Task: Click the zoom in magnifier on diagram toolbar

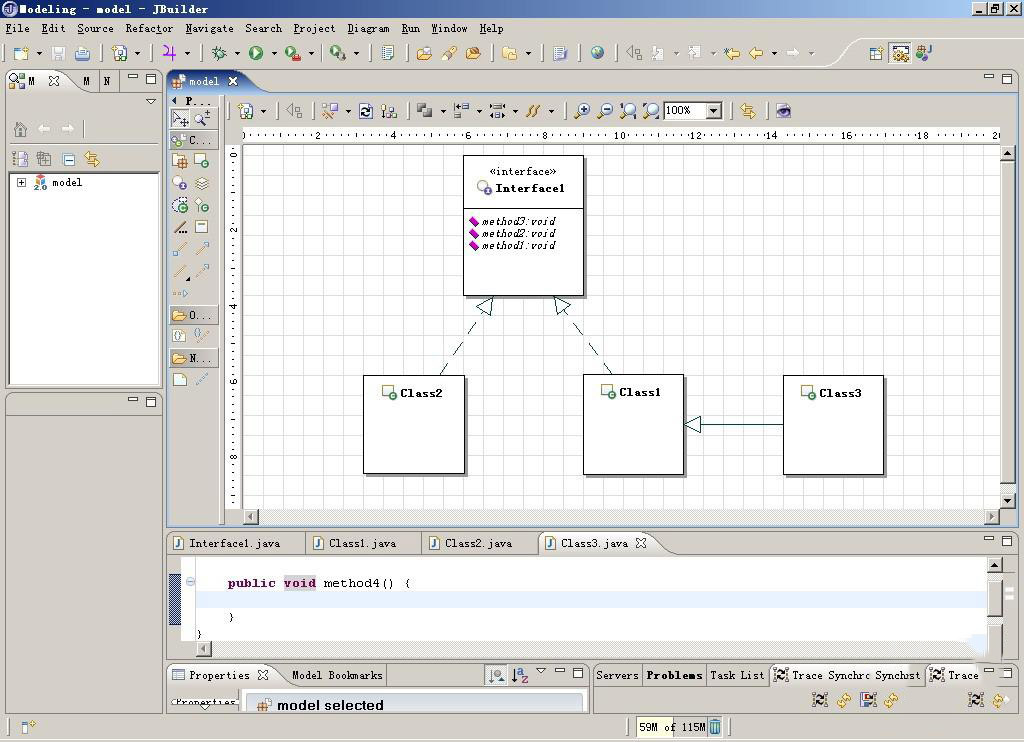Action: pos(581,111)
